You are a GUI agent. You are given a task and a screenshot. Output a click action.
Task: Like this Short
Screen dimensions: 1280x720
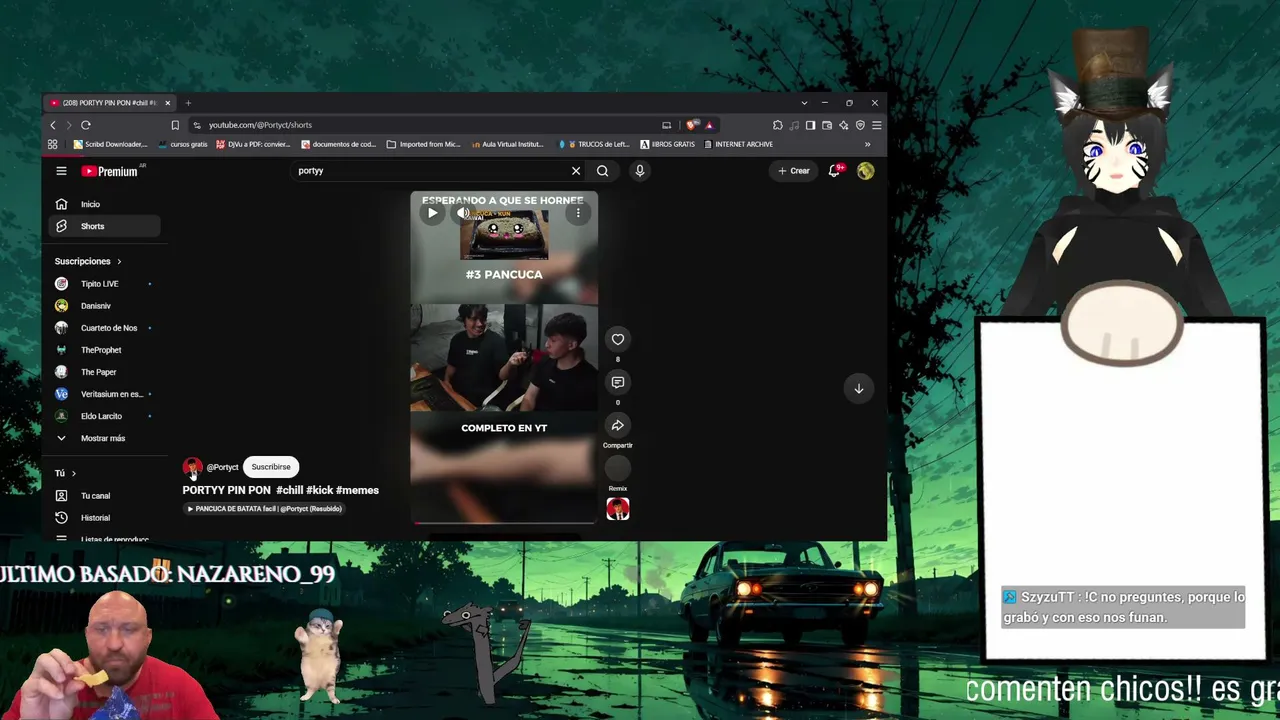618,339
